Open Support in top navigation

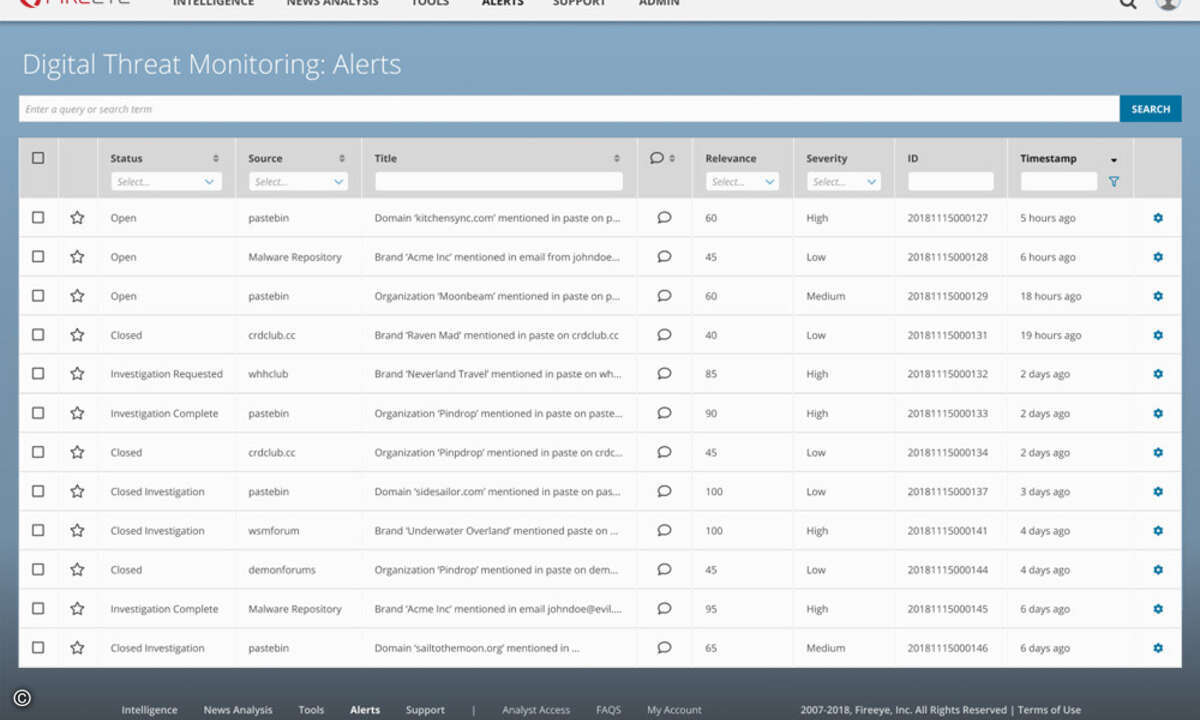coord(579,3)
